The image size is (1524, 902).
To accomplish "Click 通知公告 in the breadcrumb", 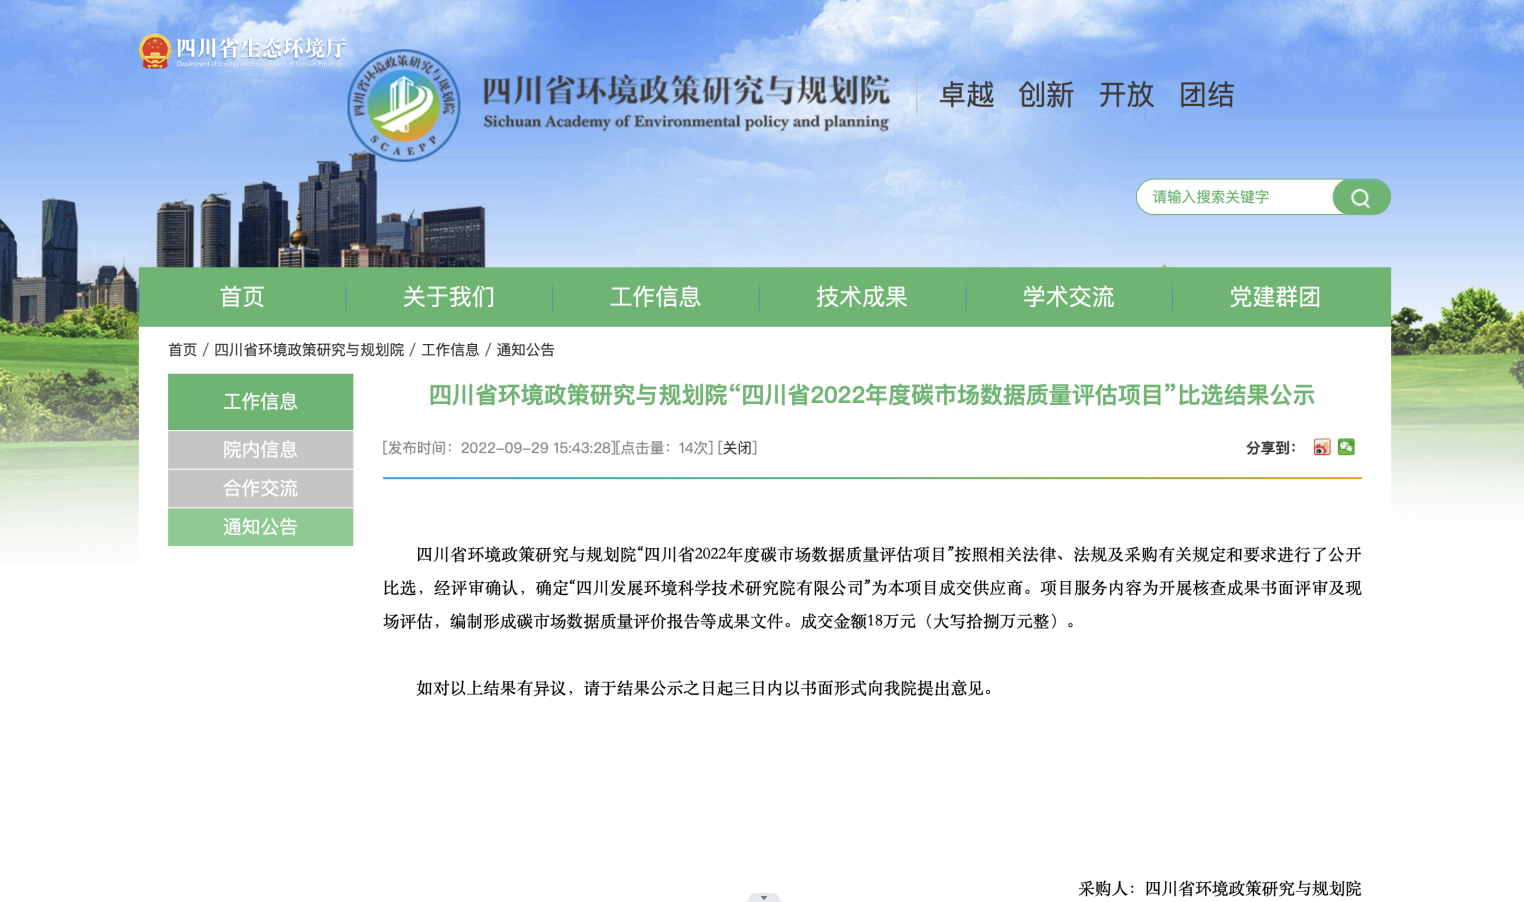I will [525, 350].
